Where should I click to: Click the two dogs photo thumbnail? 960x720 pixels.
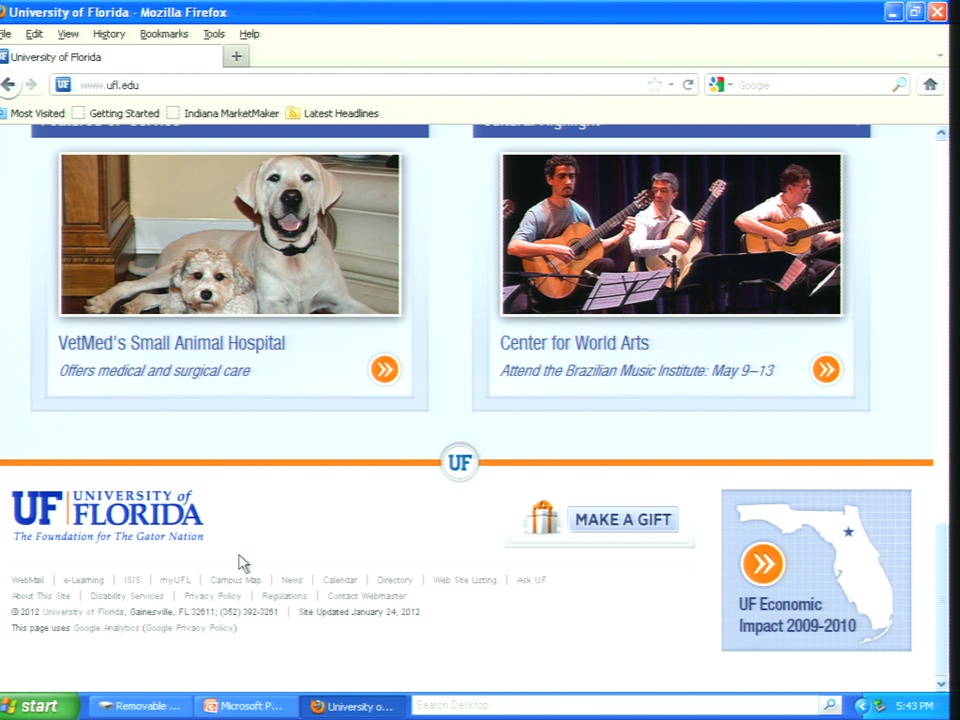pos(230,234)
